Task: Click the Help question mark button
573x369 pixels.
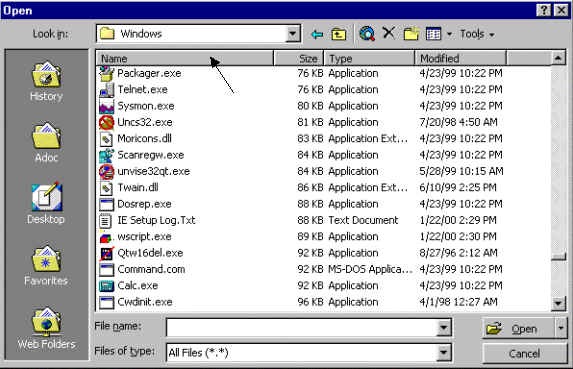Action: pyautogui.click(x=543, y=10)
